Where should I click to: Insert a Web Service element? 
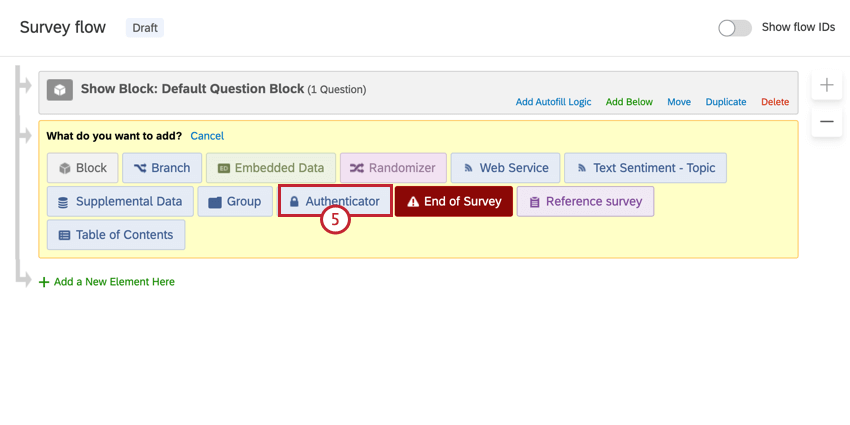click(504, 168)
